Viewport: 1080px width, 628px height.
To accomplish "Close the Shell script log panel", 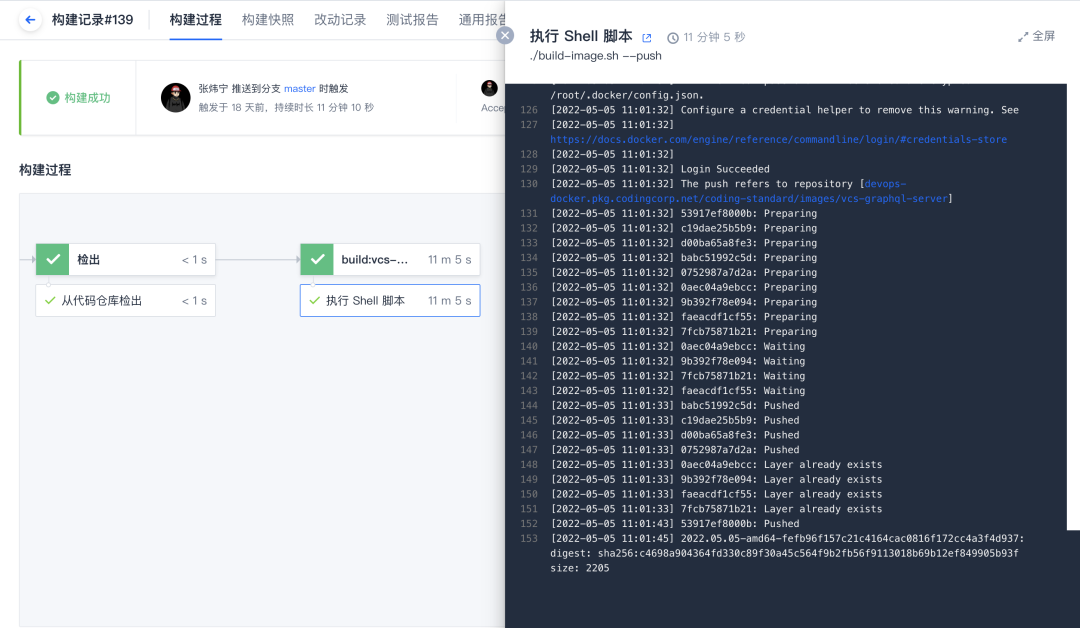I will (x=505, y=35).
